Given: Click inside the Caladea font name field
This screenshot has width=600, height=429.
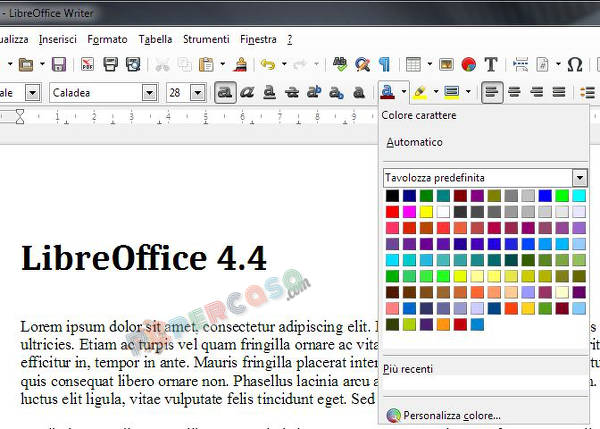Looking at the screenshot, I should coord(96,93).
